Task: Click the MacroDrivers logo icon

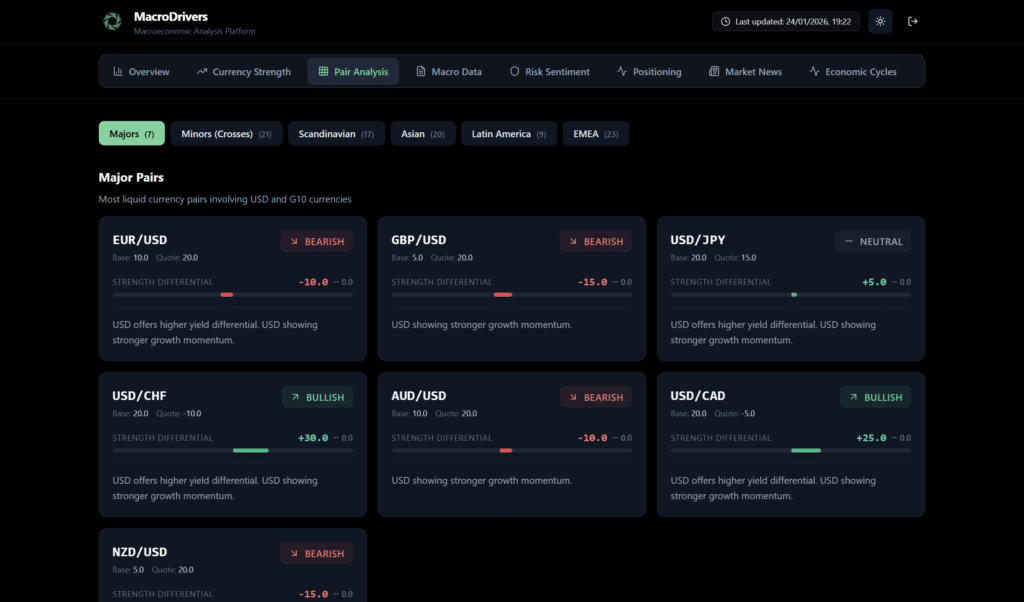Action: pos(112,21)
